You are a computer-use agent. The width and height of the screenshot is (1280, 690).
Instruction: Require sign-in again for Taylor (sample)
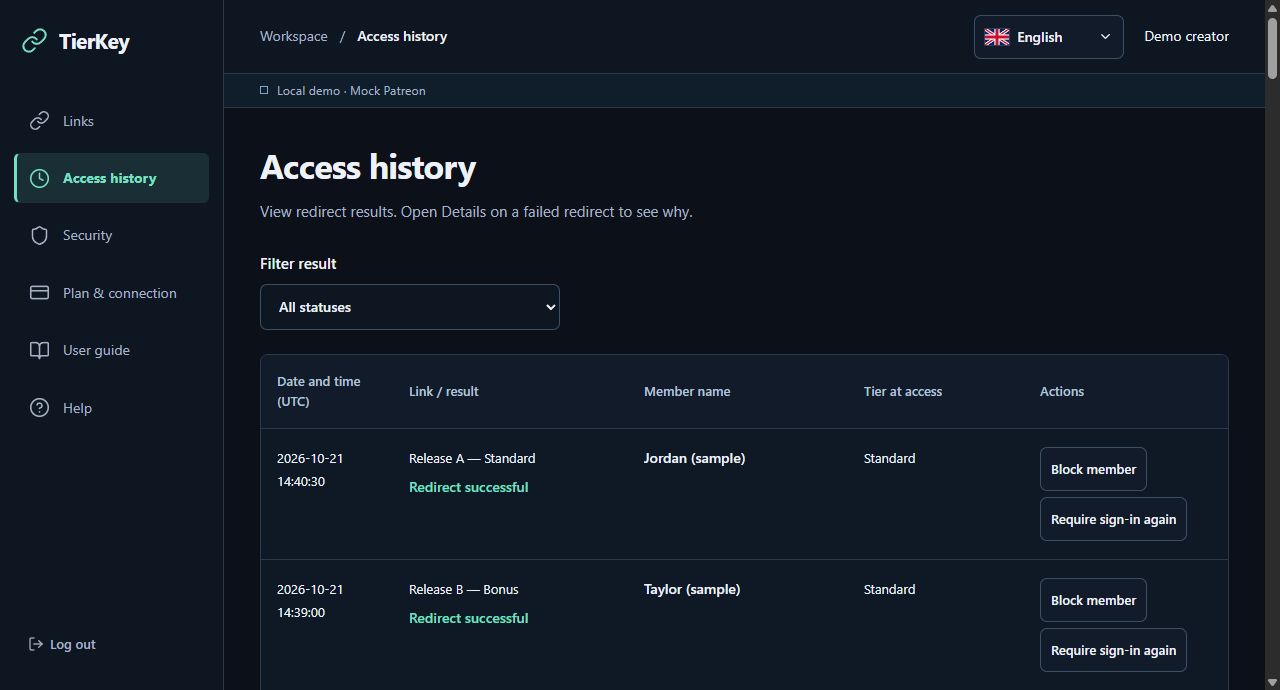(x=1113, y=650)
